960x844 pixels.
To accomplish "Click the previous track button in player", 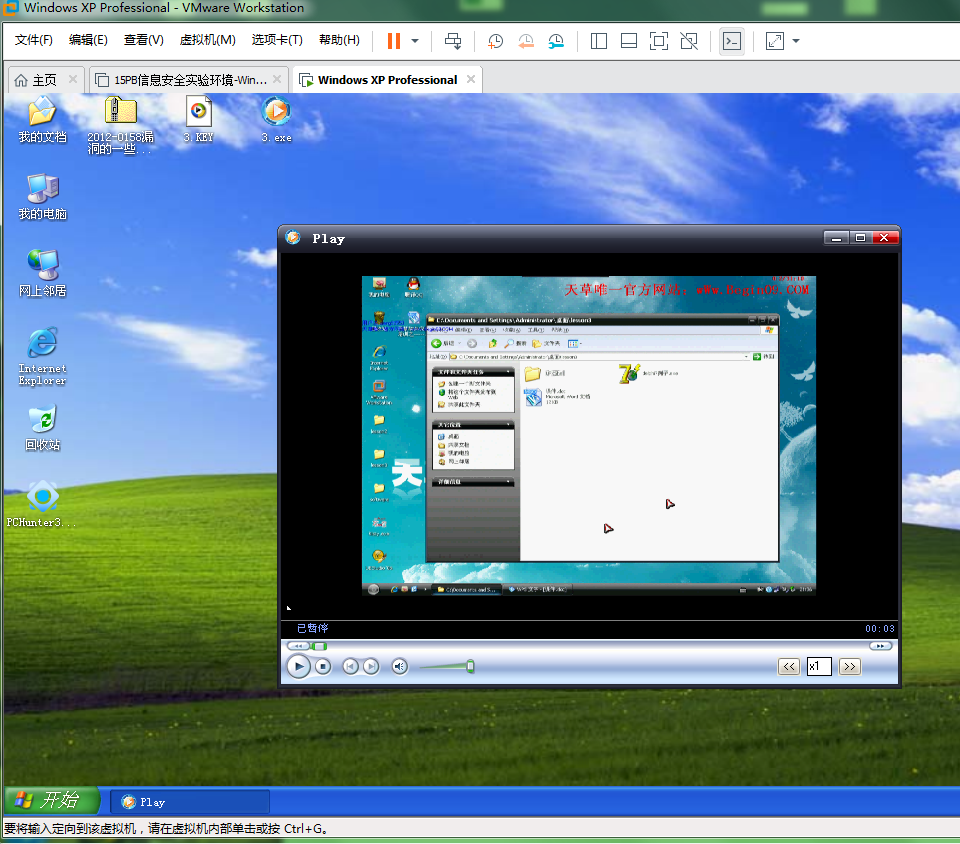I will pos(350,667).
